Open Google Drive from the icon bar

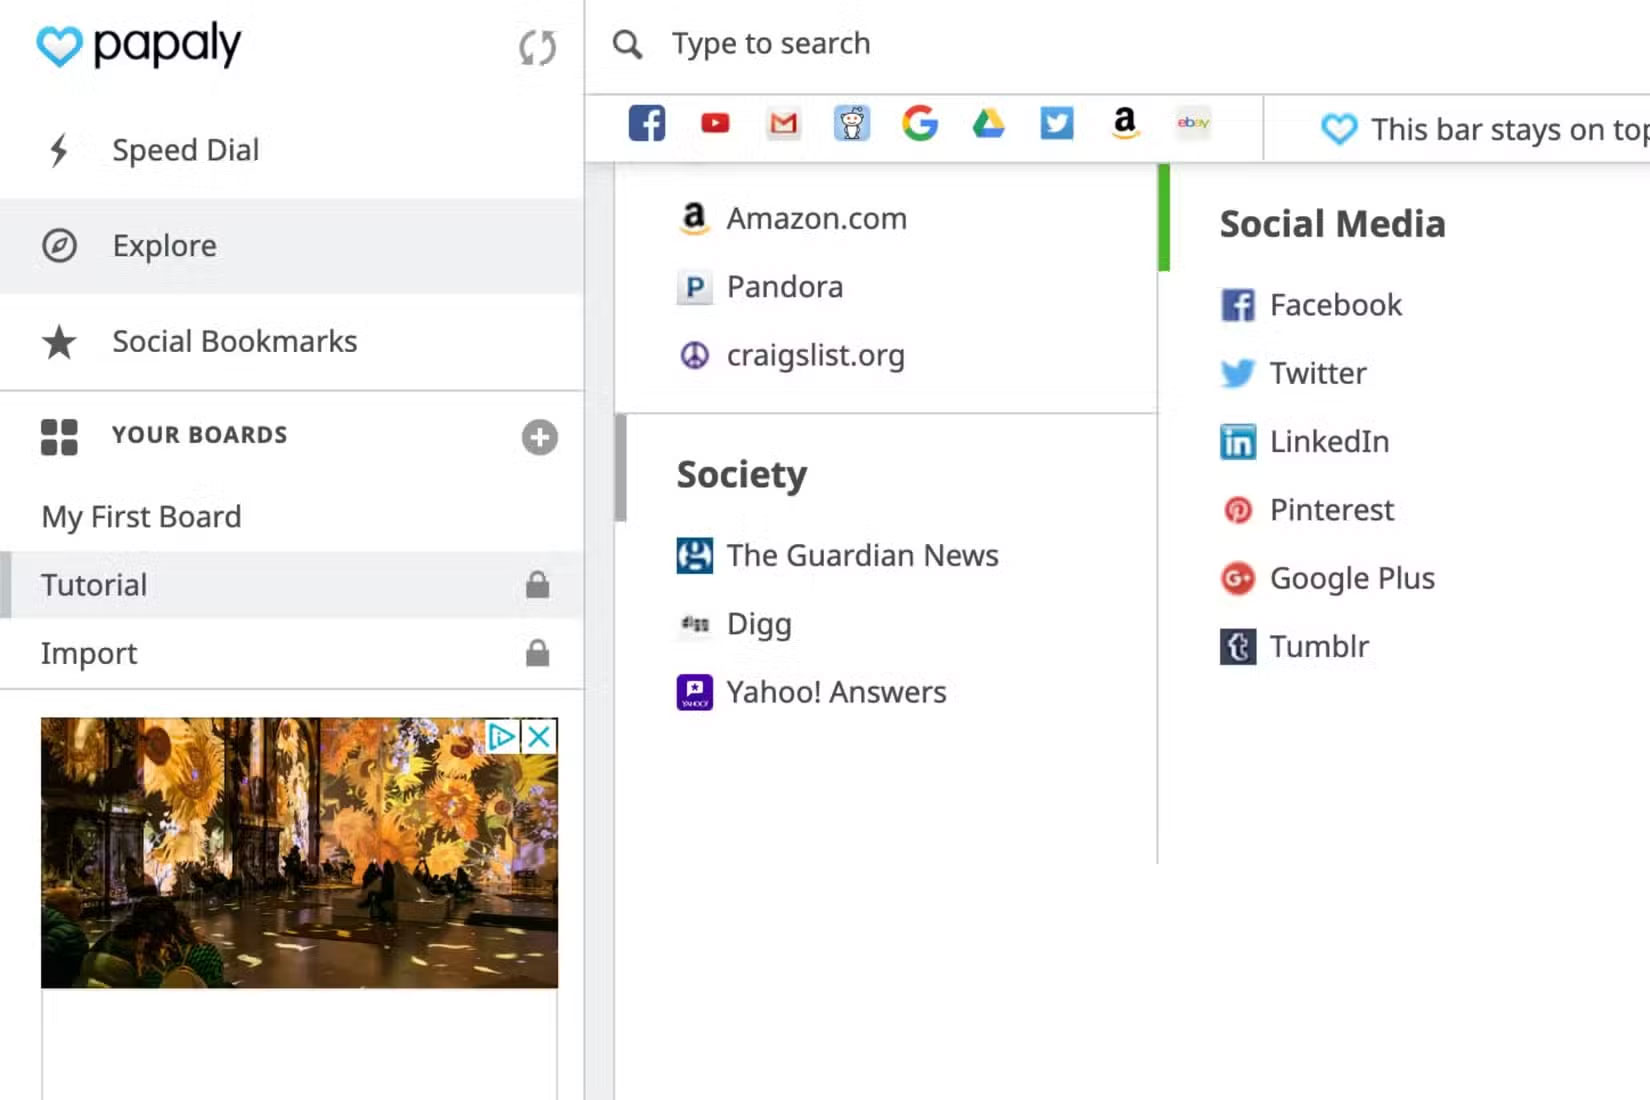click(x=988, y=123)
